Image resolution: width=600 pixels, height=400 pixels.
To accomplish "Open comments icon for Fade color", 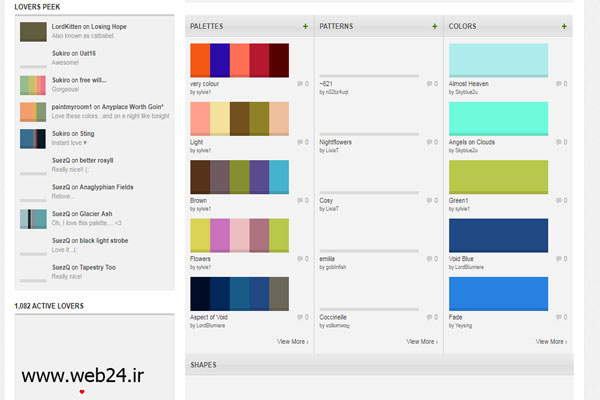I will tap(559, 317).
